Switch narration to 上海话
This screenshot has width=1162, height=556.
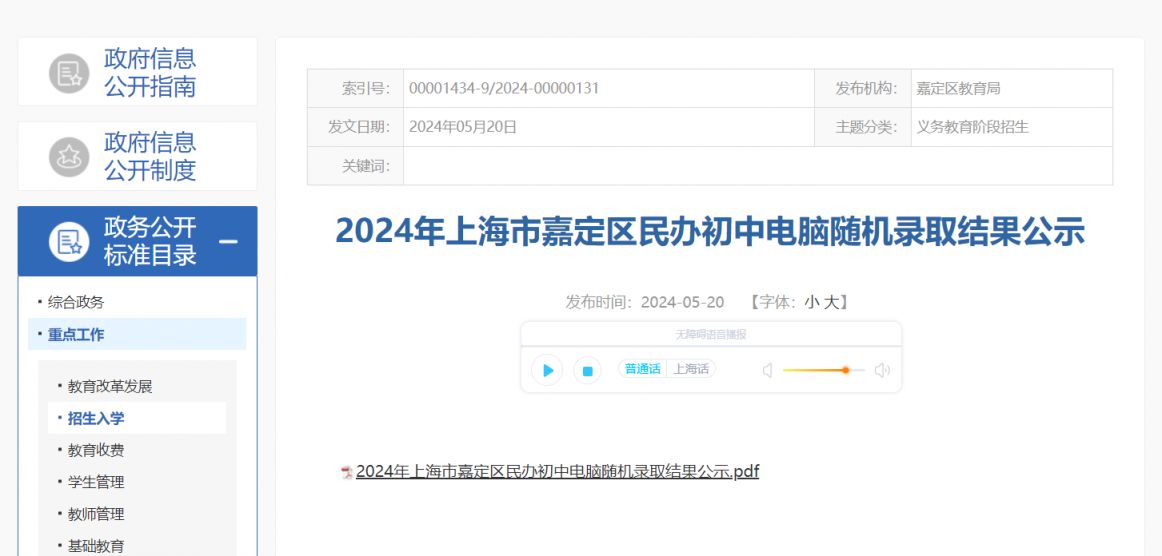click(691, 369)
